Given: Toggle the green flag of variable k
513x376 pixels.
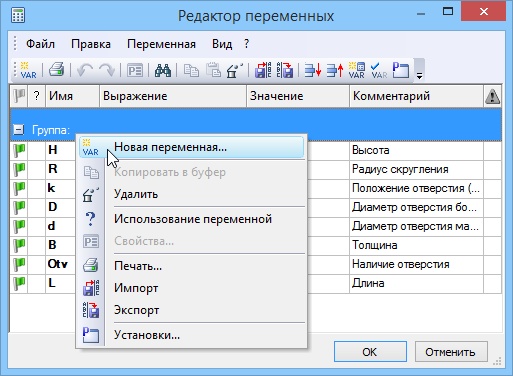Looking at the screenshot, I should tap(19, 188).
